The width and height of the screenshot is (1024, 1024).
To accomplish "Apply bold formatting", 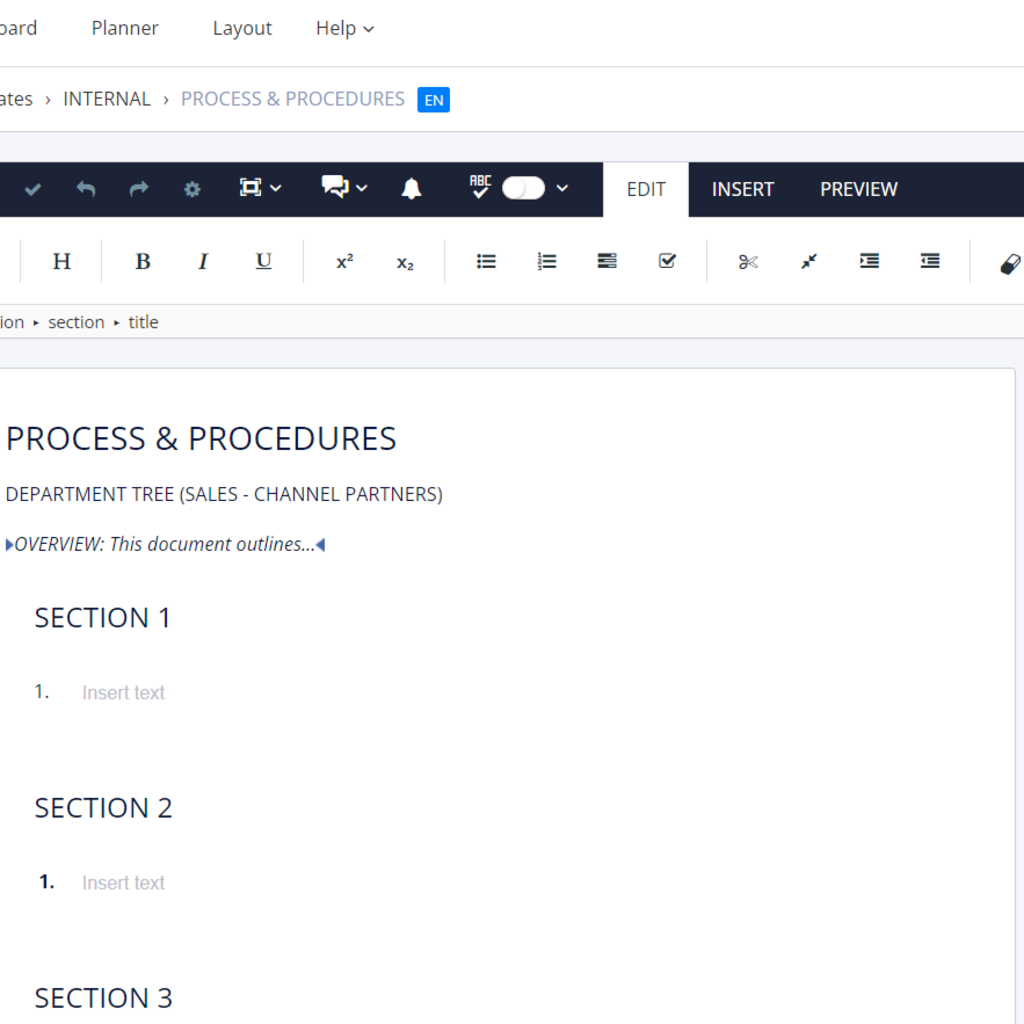I will point(143,262).
